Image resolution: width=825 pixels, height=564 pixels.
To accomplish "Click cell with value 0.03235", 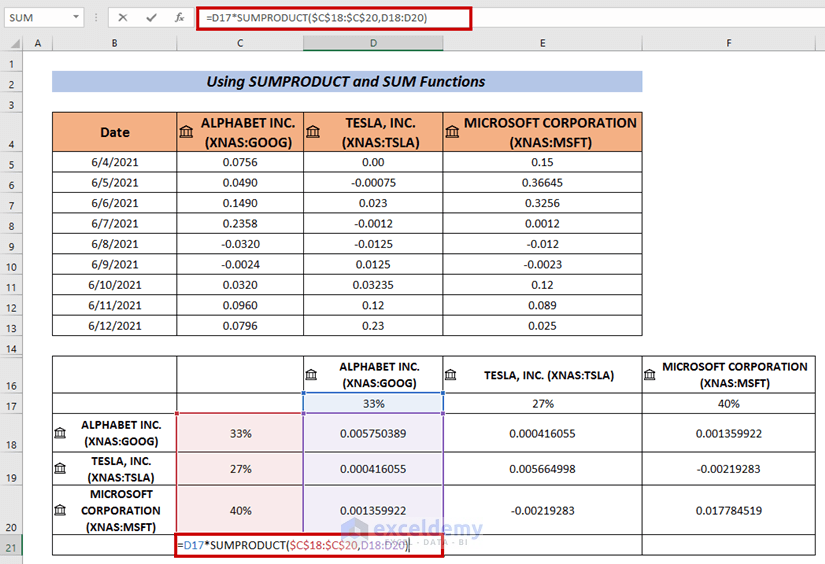I will pos(373,285).
